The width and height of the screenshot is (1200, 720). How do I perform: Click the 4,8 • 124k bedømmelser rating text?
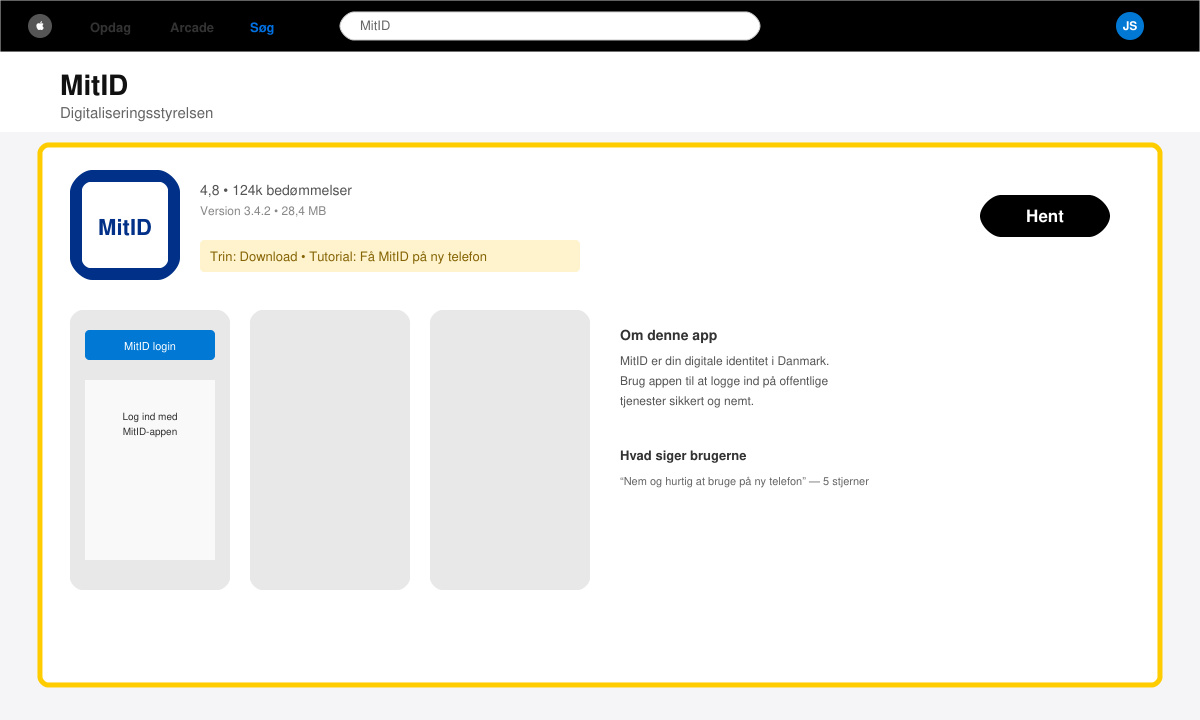276,190
